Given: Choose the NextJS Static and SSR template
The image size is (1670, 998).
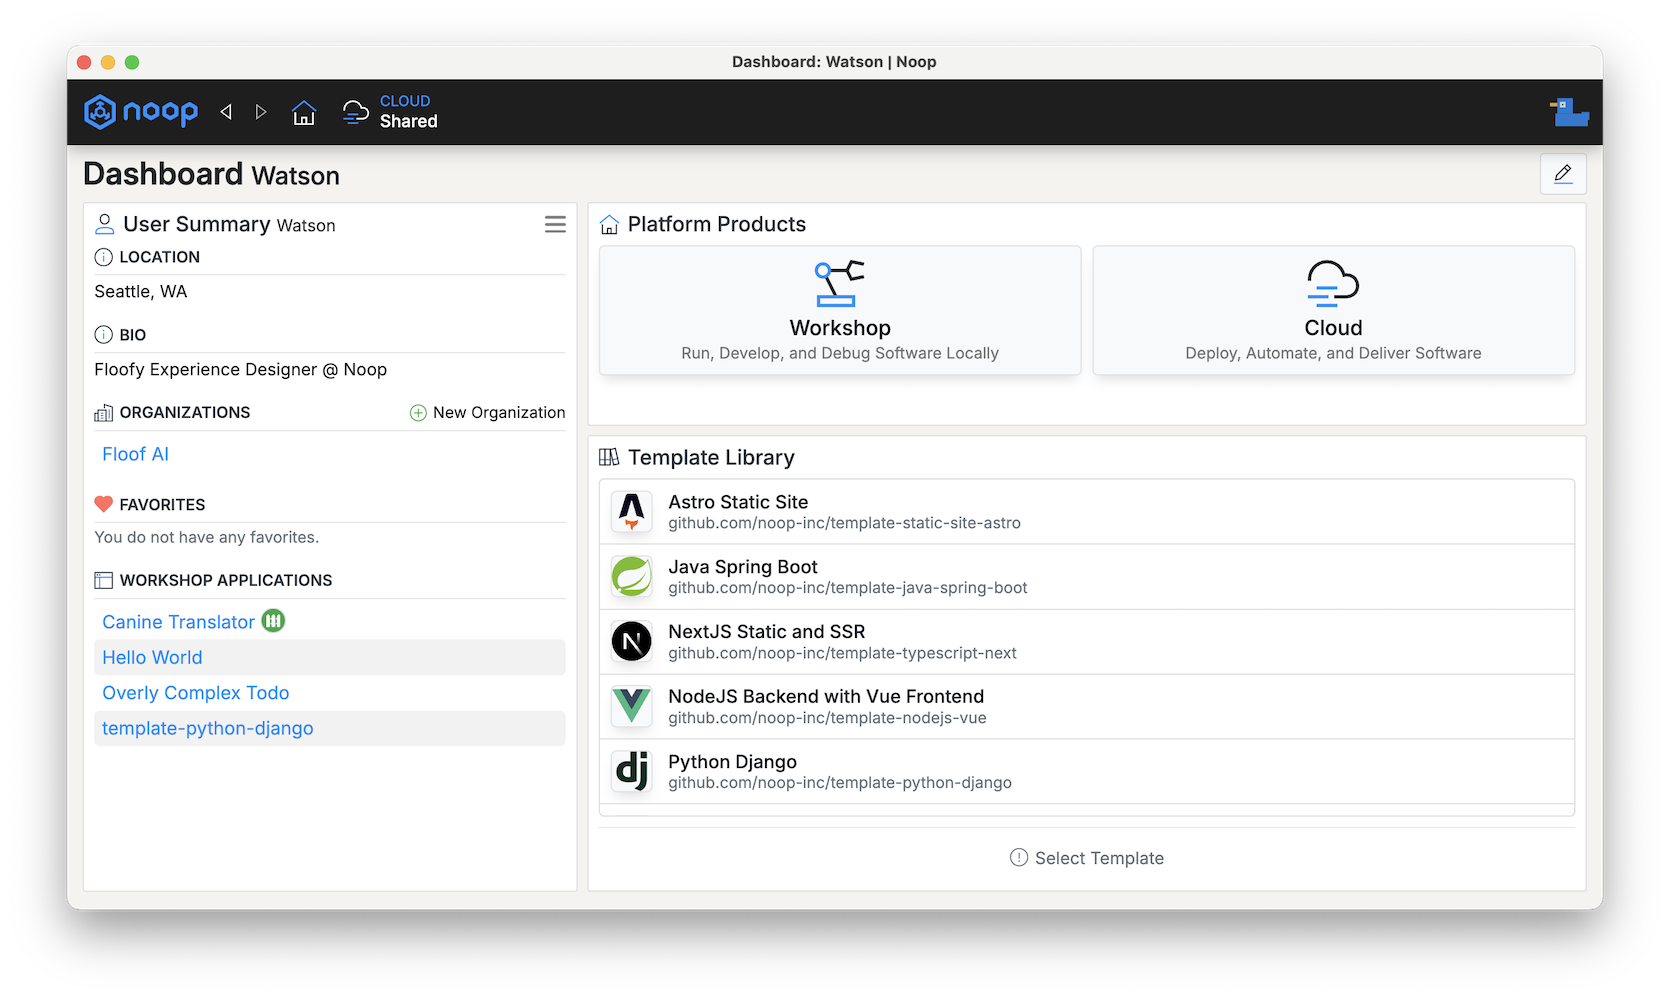Looking at the screenshot, I should [x=766, y=642].
